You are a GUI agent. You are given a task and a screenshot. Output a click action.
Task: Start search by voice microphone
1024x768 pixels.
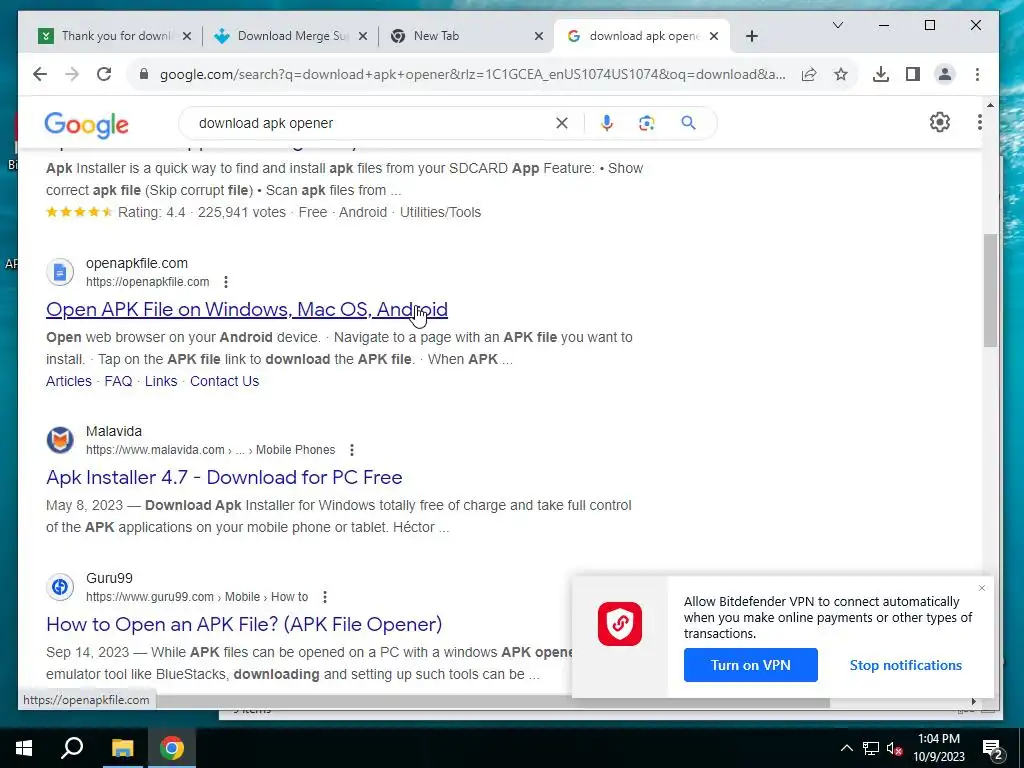[607, 123]
